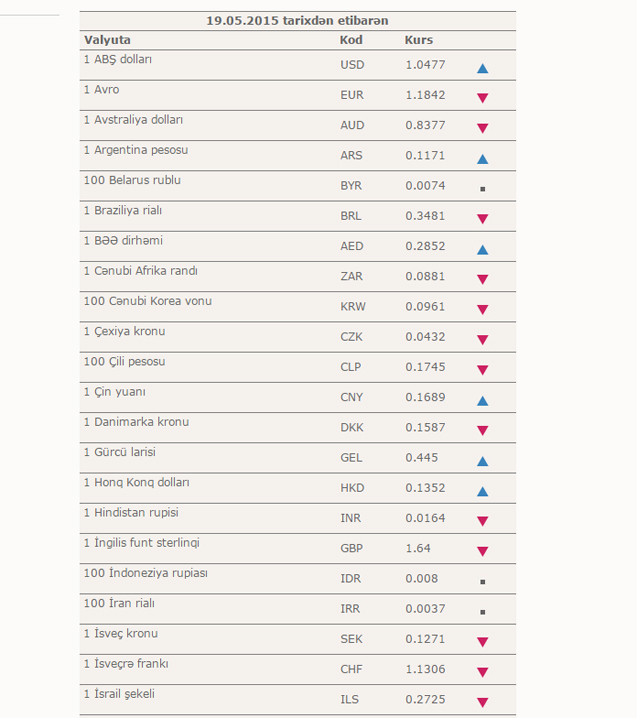Click the HKD currency code
This screenshot has width=637, height=718.
[x=352, y=488]
